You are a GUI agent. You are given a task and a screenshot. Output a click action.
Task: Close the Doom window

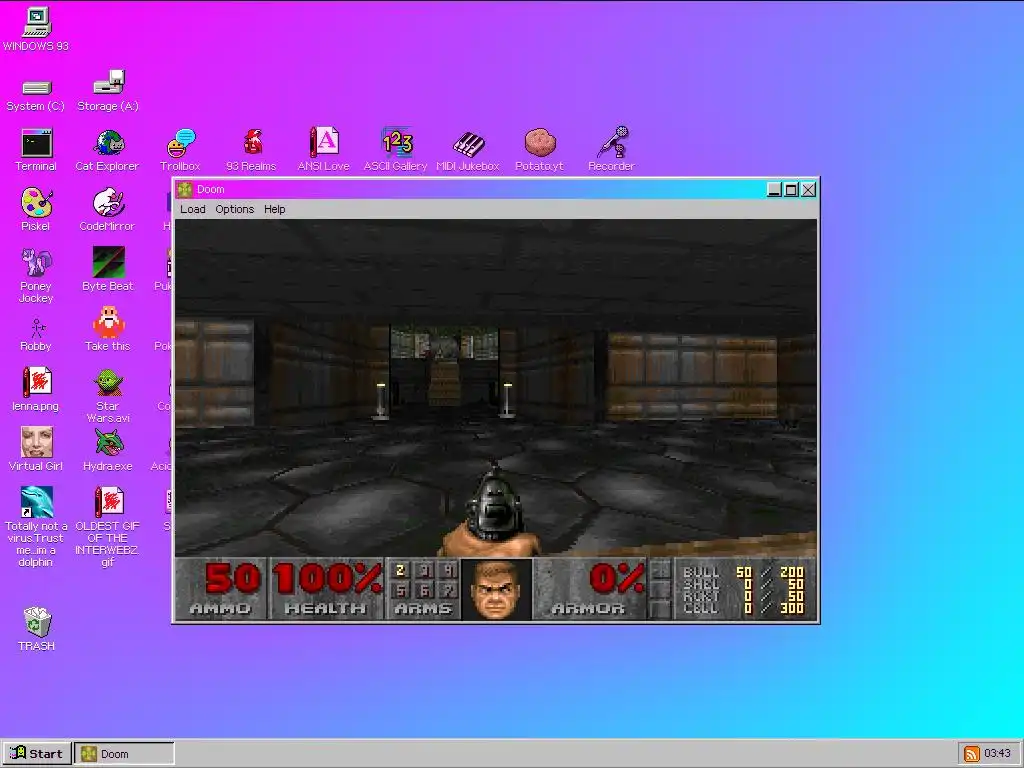pyautogui.click(x=808, y=190)
